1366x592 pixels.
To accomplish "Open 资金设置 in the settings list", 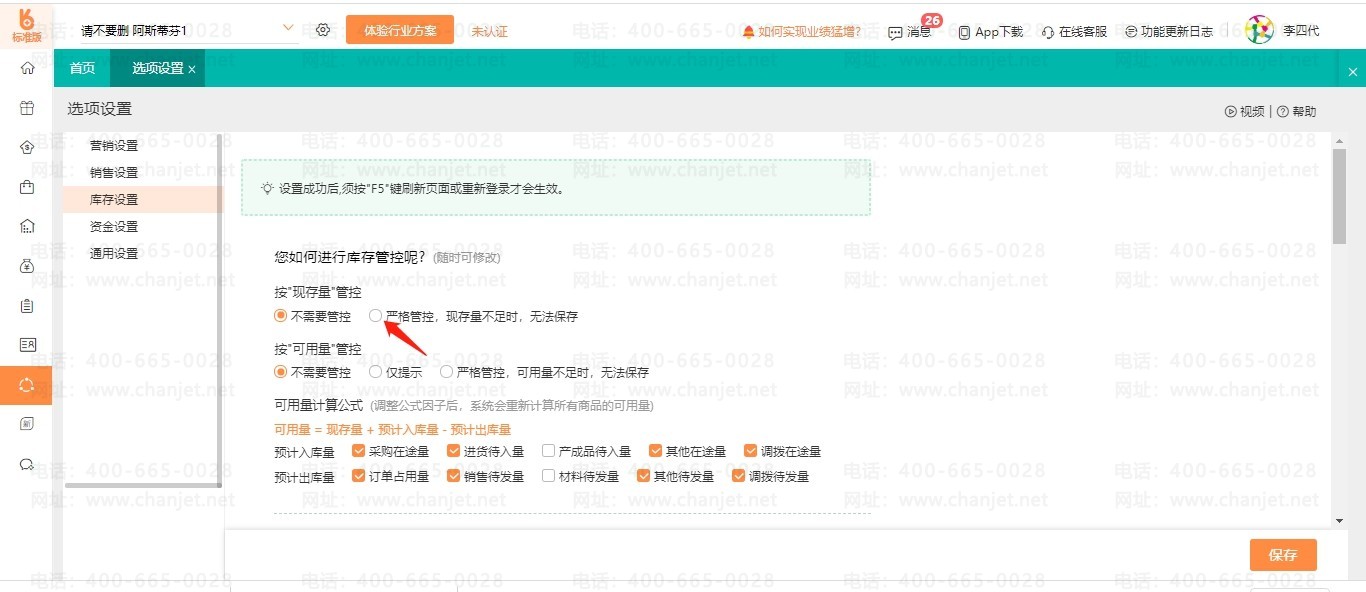I will point(114,227).
